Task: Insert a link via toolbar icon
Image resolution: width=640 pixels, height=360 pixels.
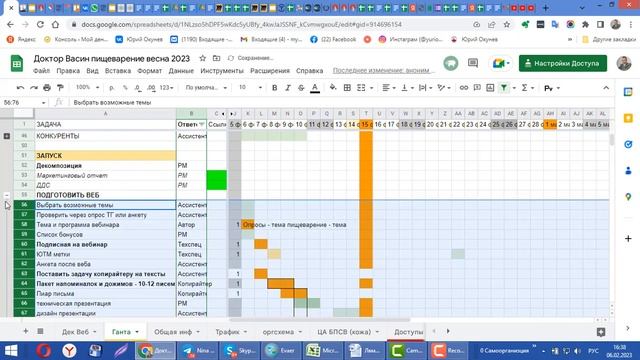Action: (464, 88)
